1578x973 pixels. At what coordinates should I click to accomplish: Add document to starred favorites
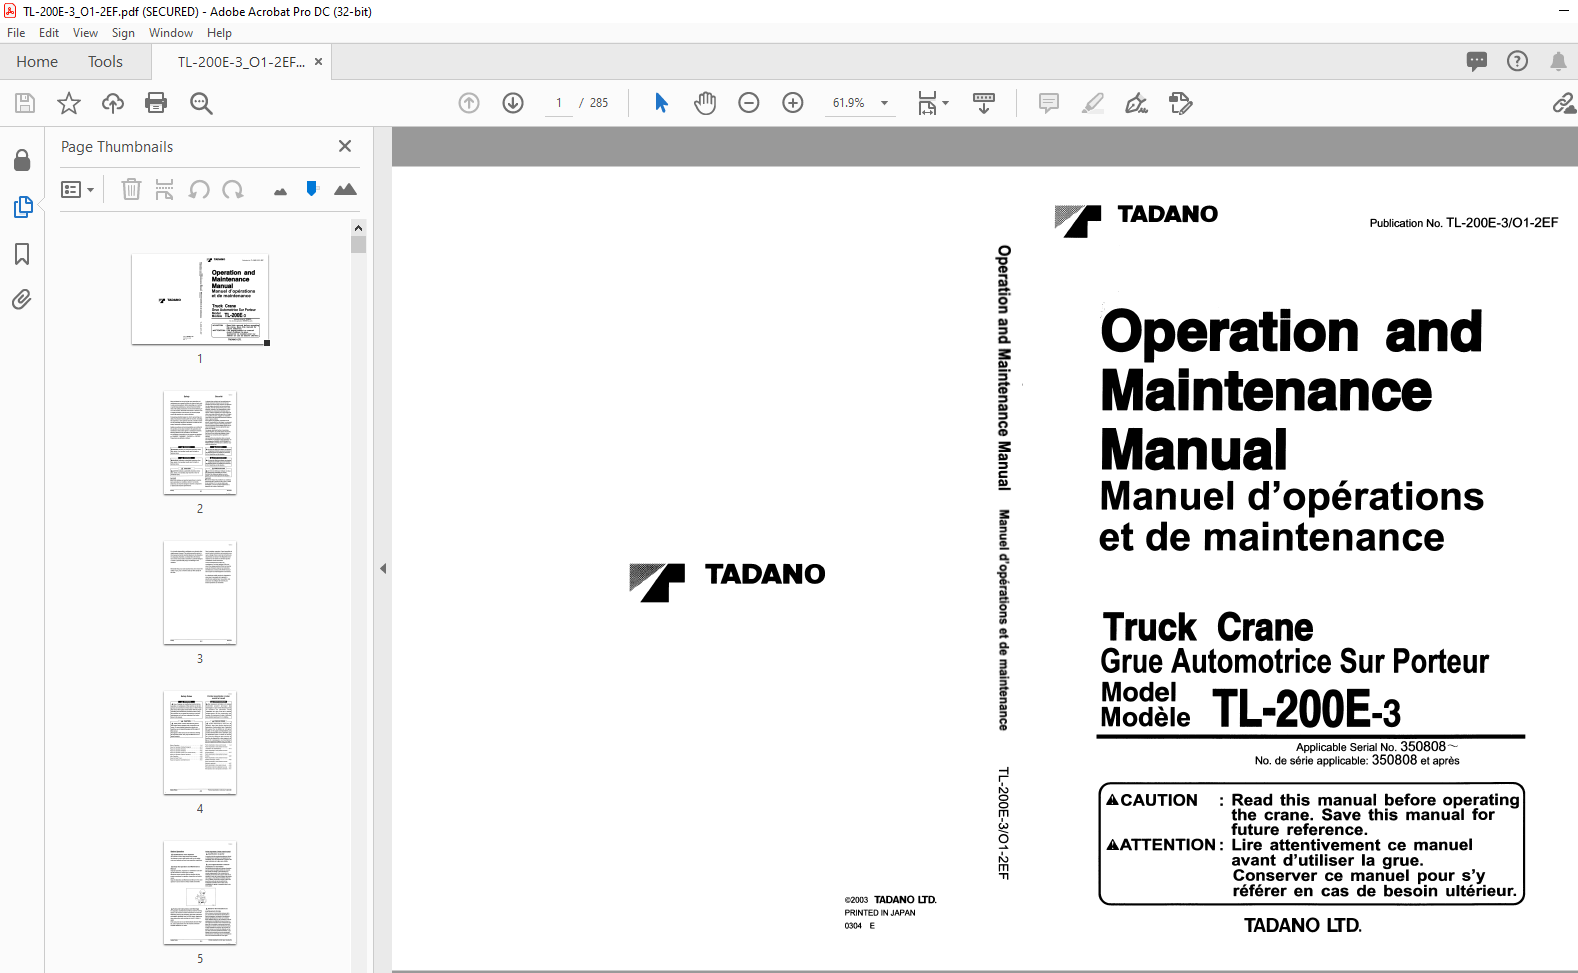tap(69, 103)
